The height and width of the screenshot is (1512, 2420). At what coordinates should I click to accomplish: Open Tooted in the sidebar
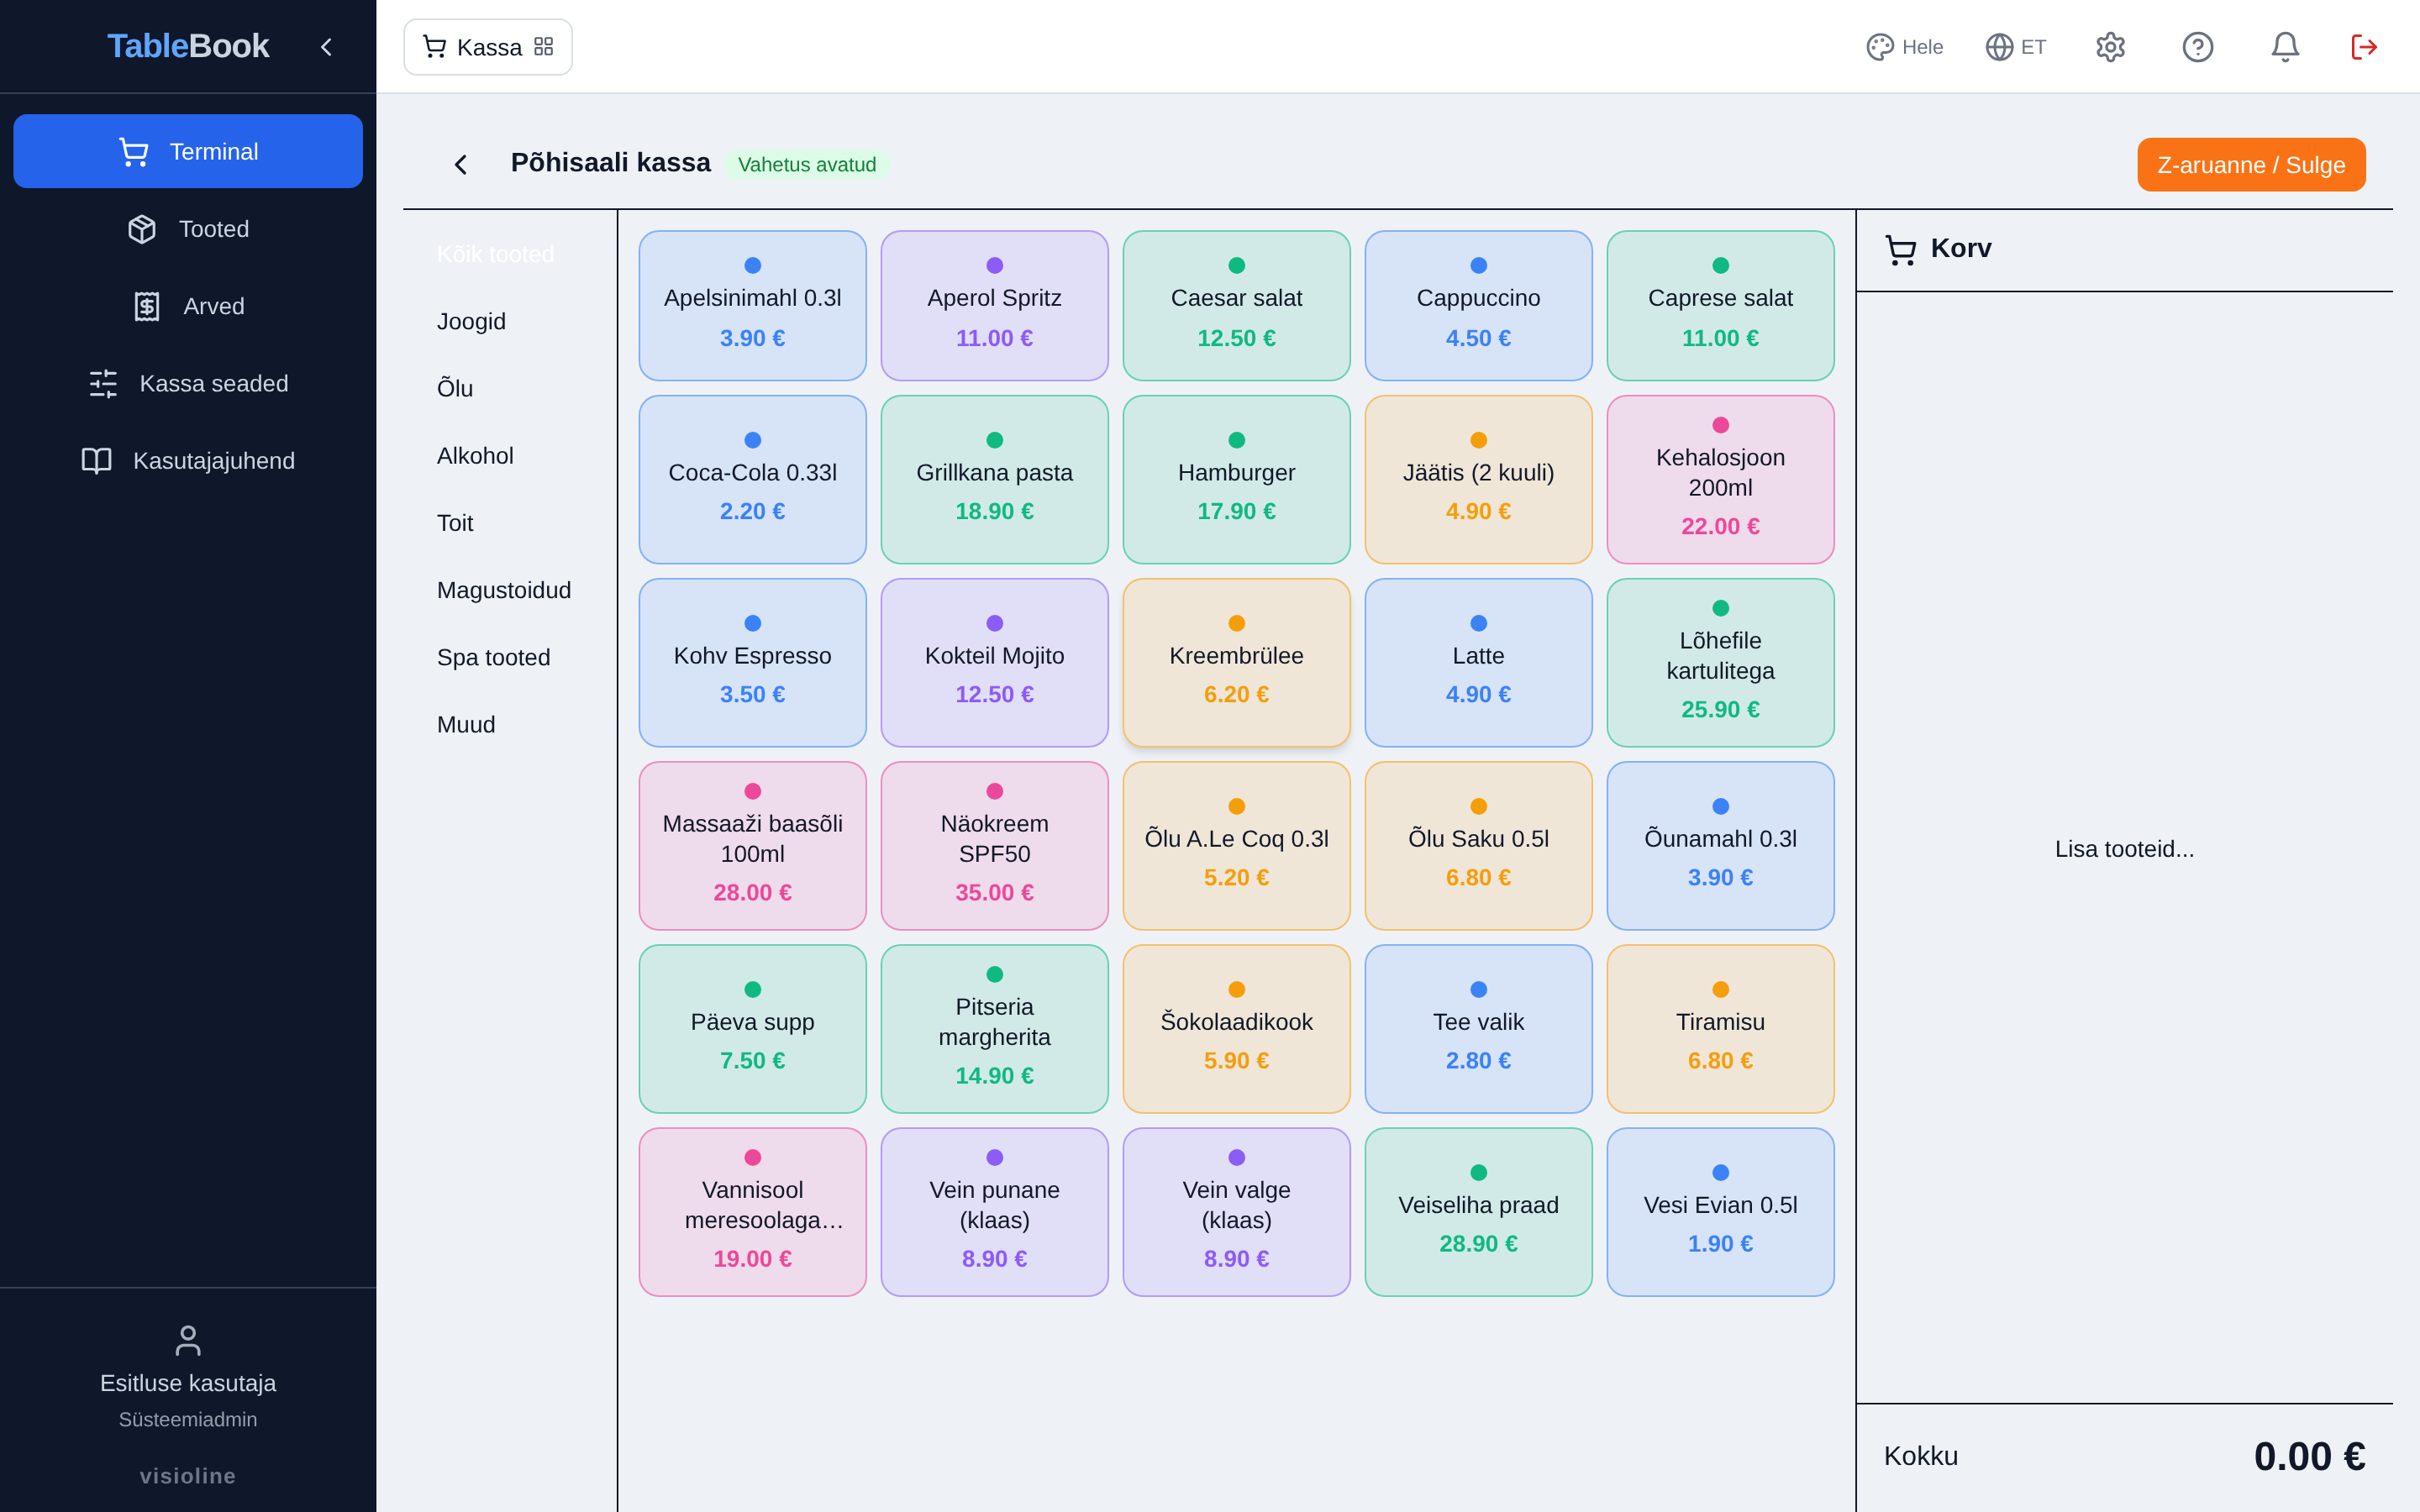click(188, 229)
